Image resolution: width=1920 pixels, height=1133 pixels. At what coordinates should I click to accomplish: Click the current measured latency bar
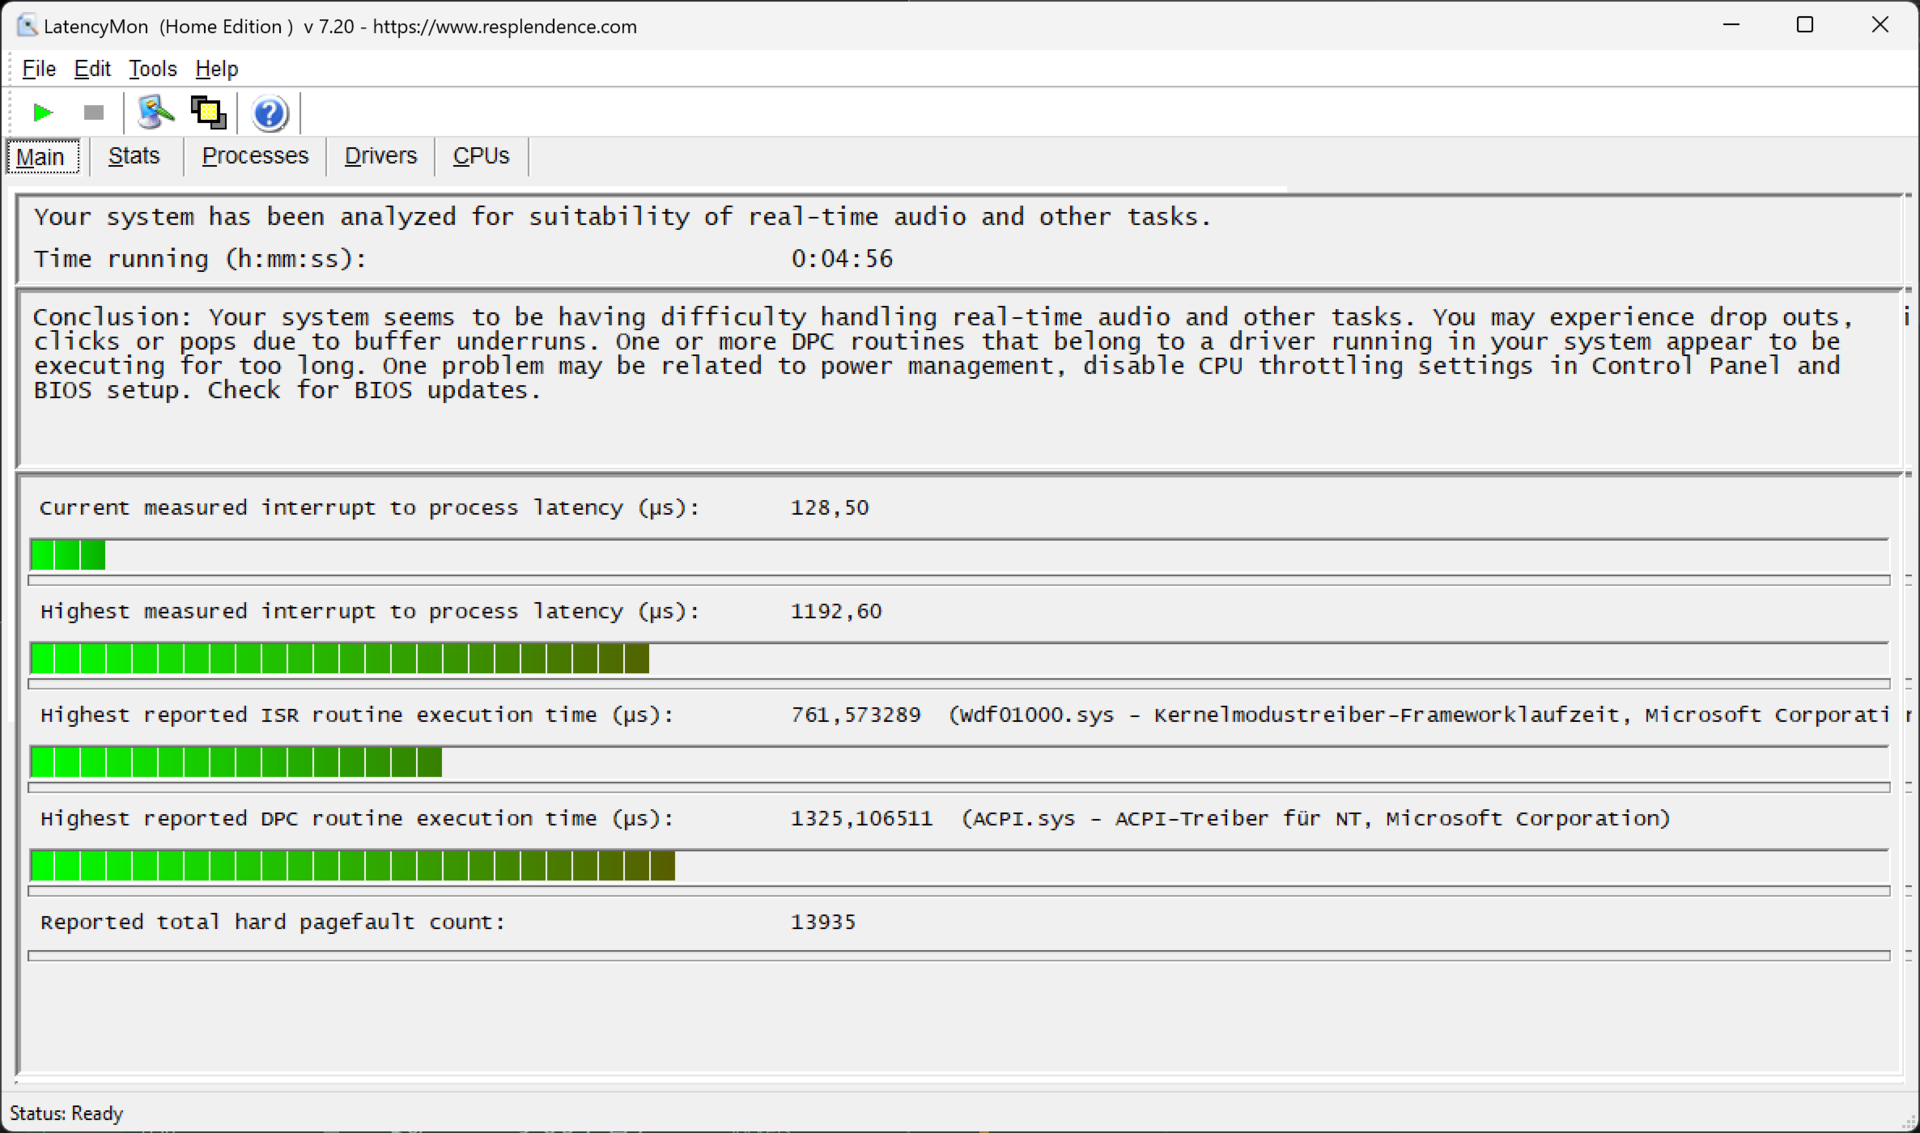958,555
